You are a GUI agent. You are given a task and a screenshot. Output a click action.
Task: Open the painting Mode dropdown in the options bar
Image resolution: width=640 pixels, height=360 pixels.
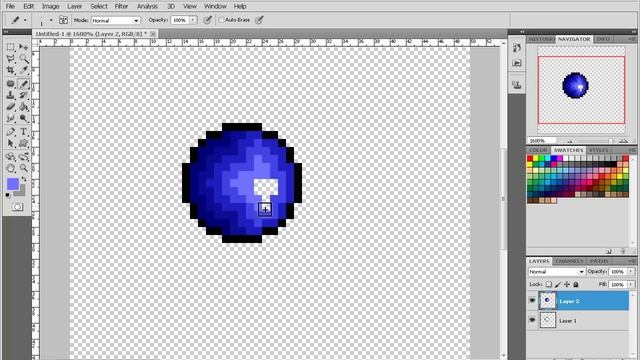click(x=116, y=20)
